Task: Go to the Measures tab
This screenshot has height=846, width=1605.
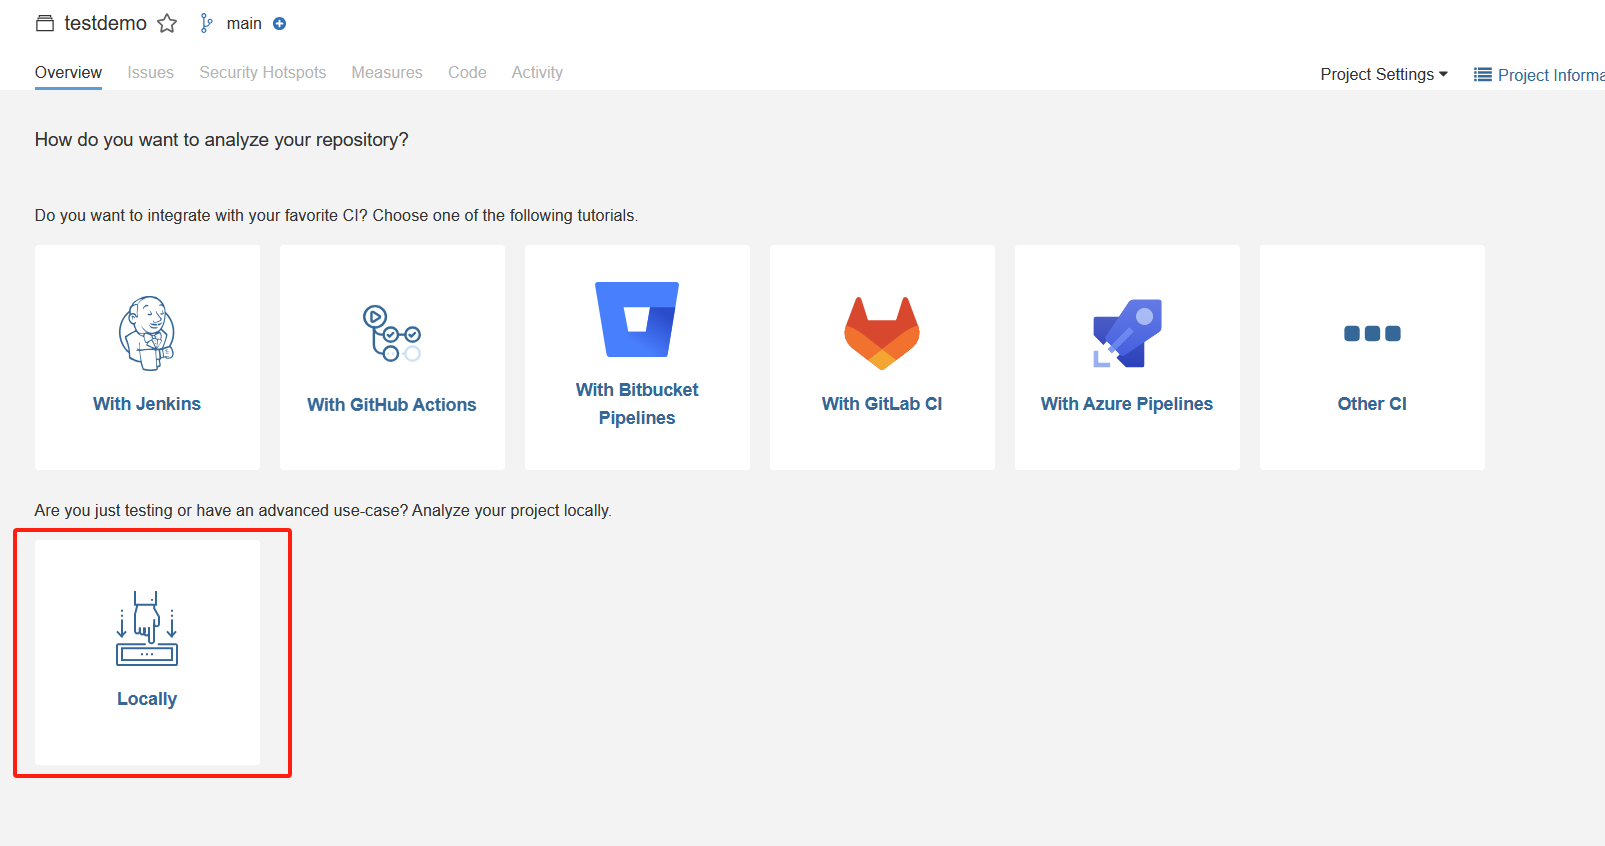Action: [x=387, y=72]
